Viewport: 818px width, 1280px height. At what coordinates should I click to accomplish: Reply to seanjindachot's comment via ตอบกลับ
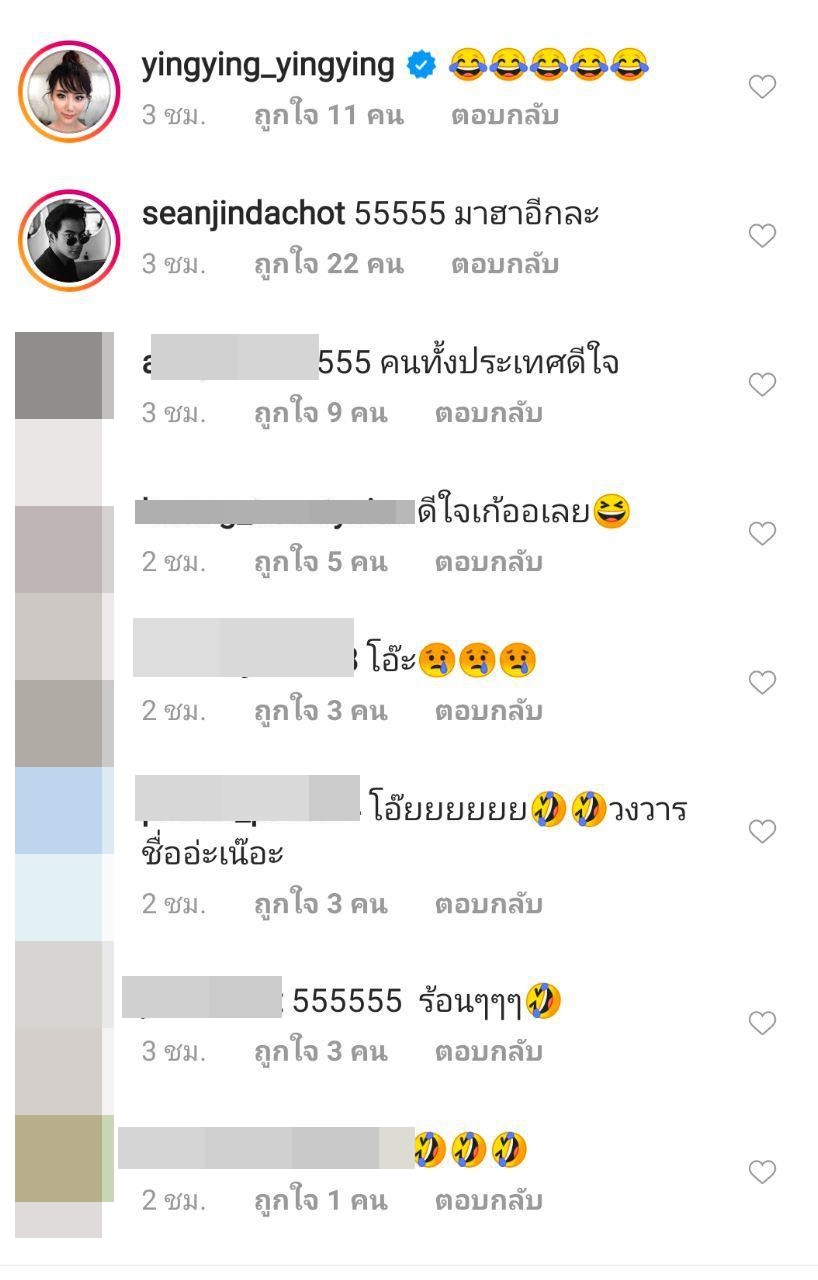(x=504, y=265)
